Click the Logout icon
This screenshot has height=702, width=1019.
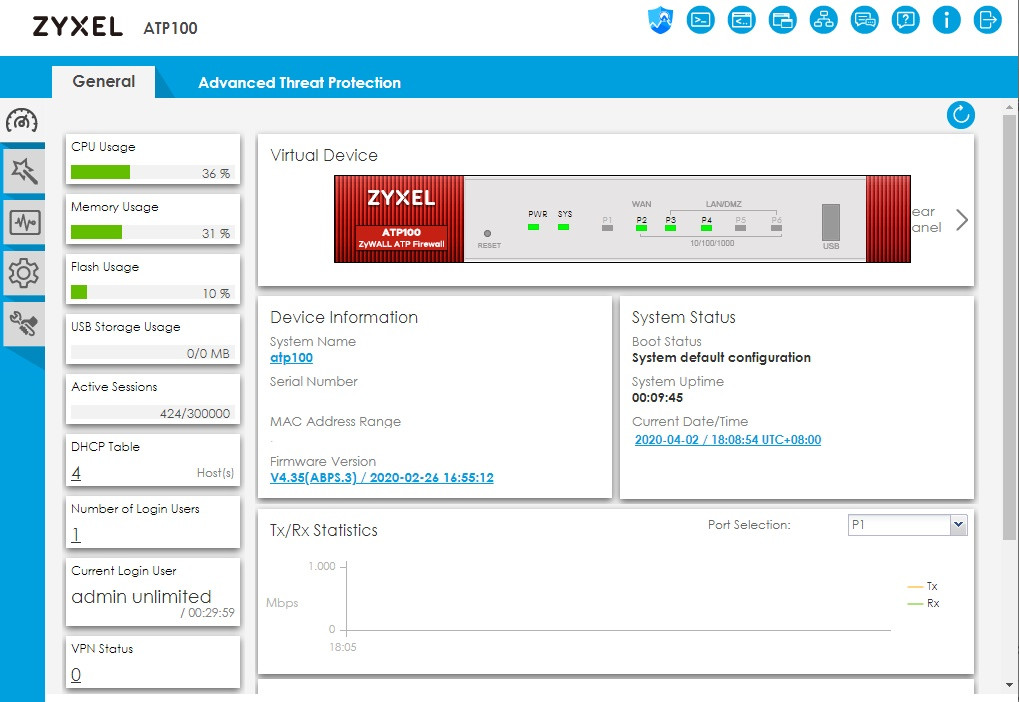pos(987,20)
